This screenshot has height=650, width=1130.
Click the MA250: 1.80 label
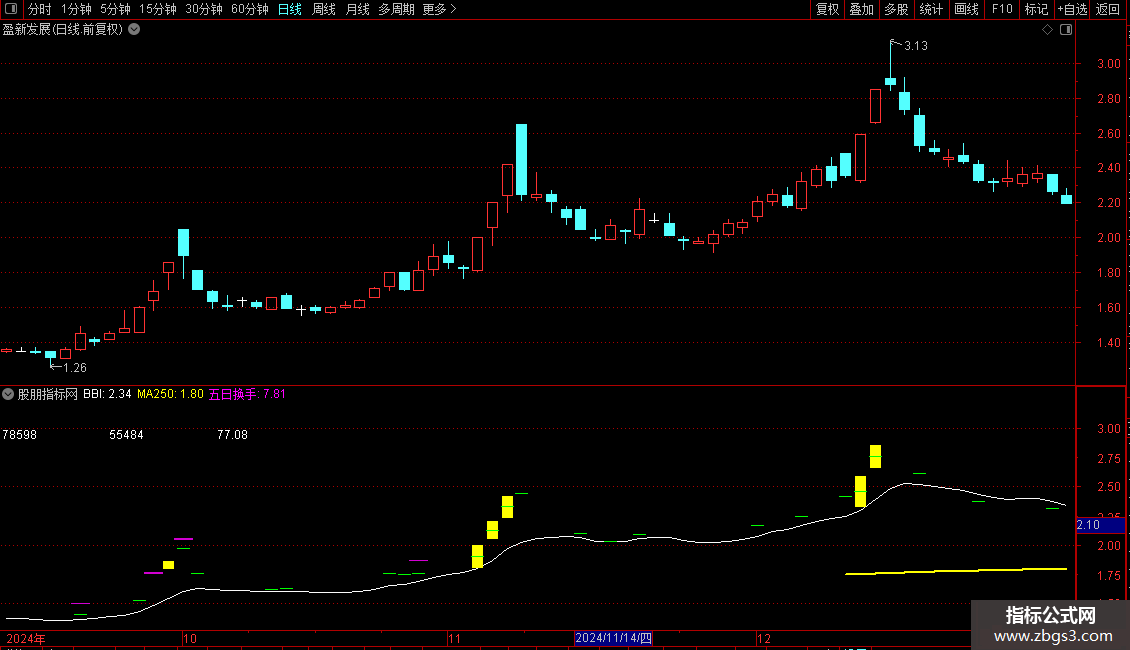coord(170,394)
